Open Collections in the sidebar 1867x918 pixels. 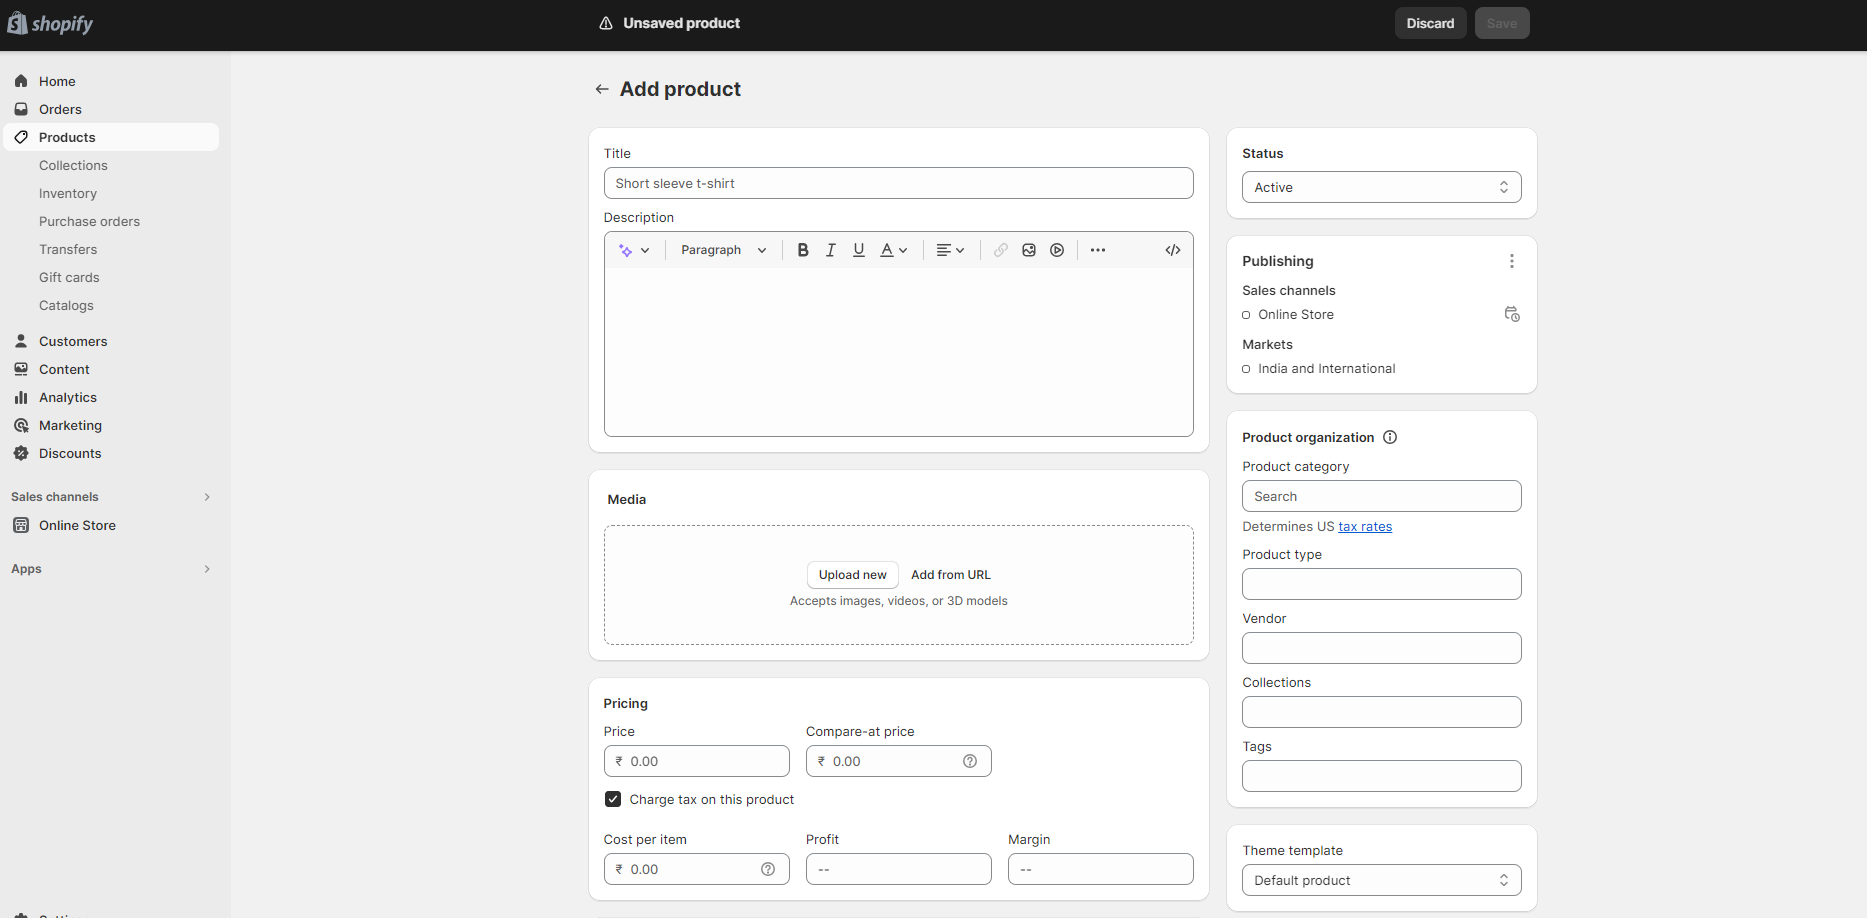point(73,165)
